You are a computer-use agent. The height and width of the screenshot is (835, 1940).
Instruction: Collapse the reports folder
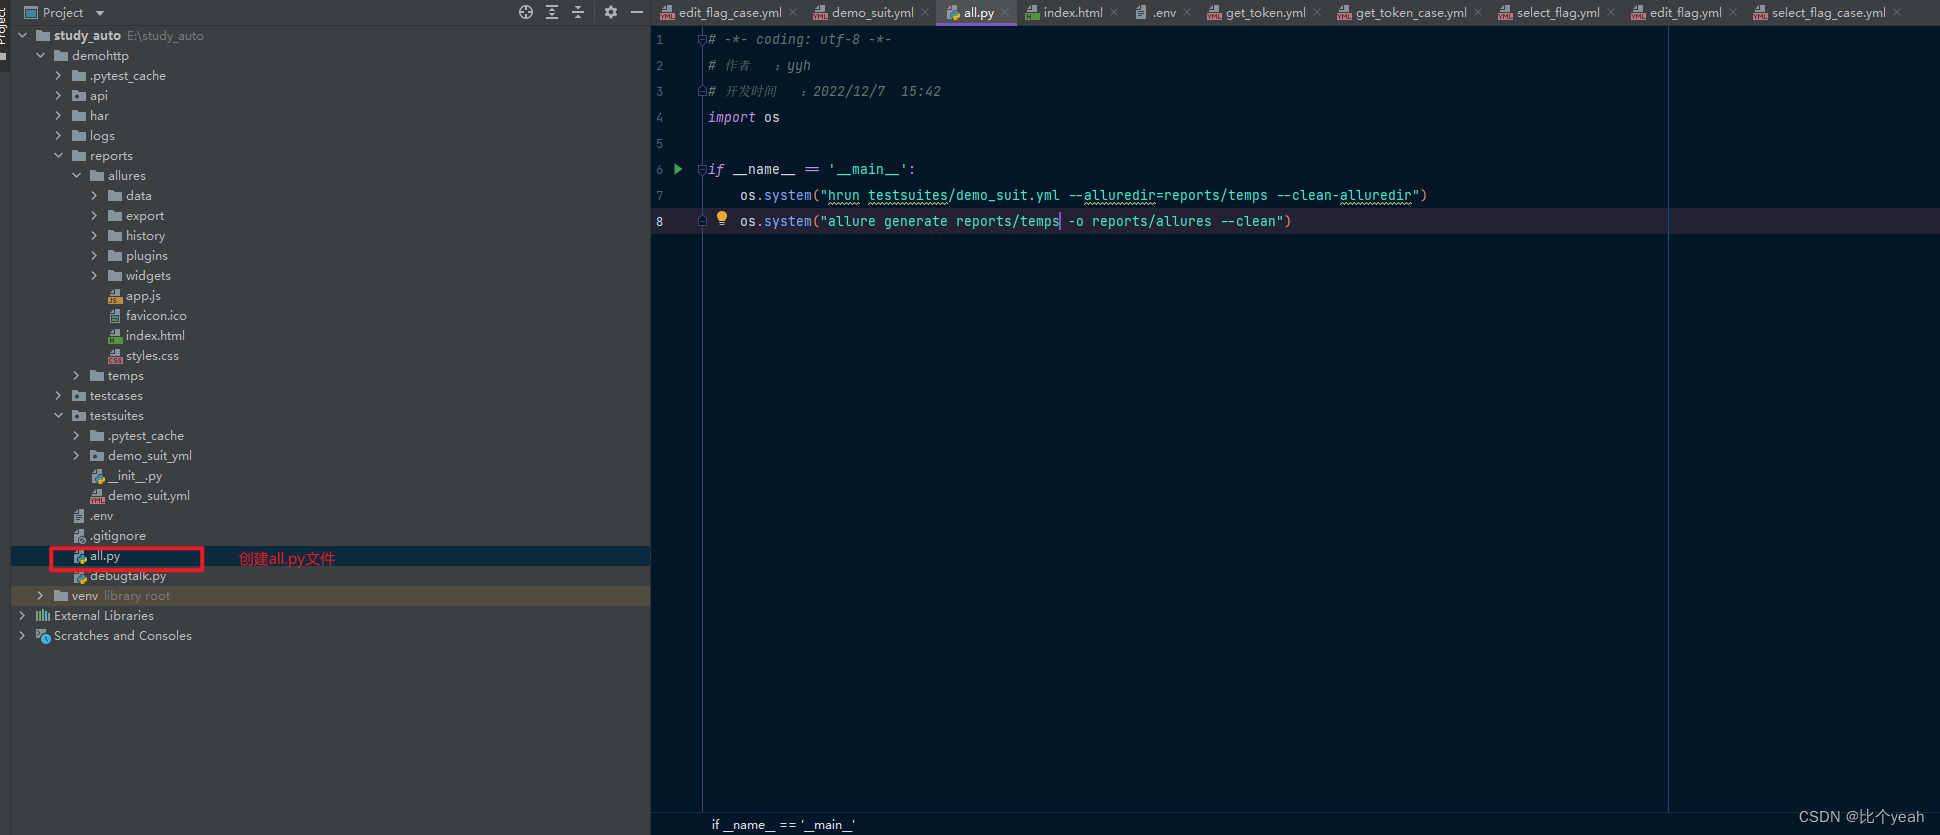tap(58, 155)
